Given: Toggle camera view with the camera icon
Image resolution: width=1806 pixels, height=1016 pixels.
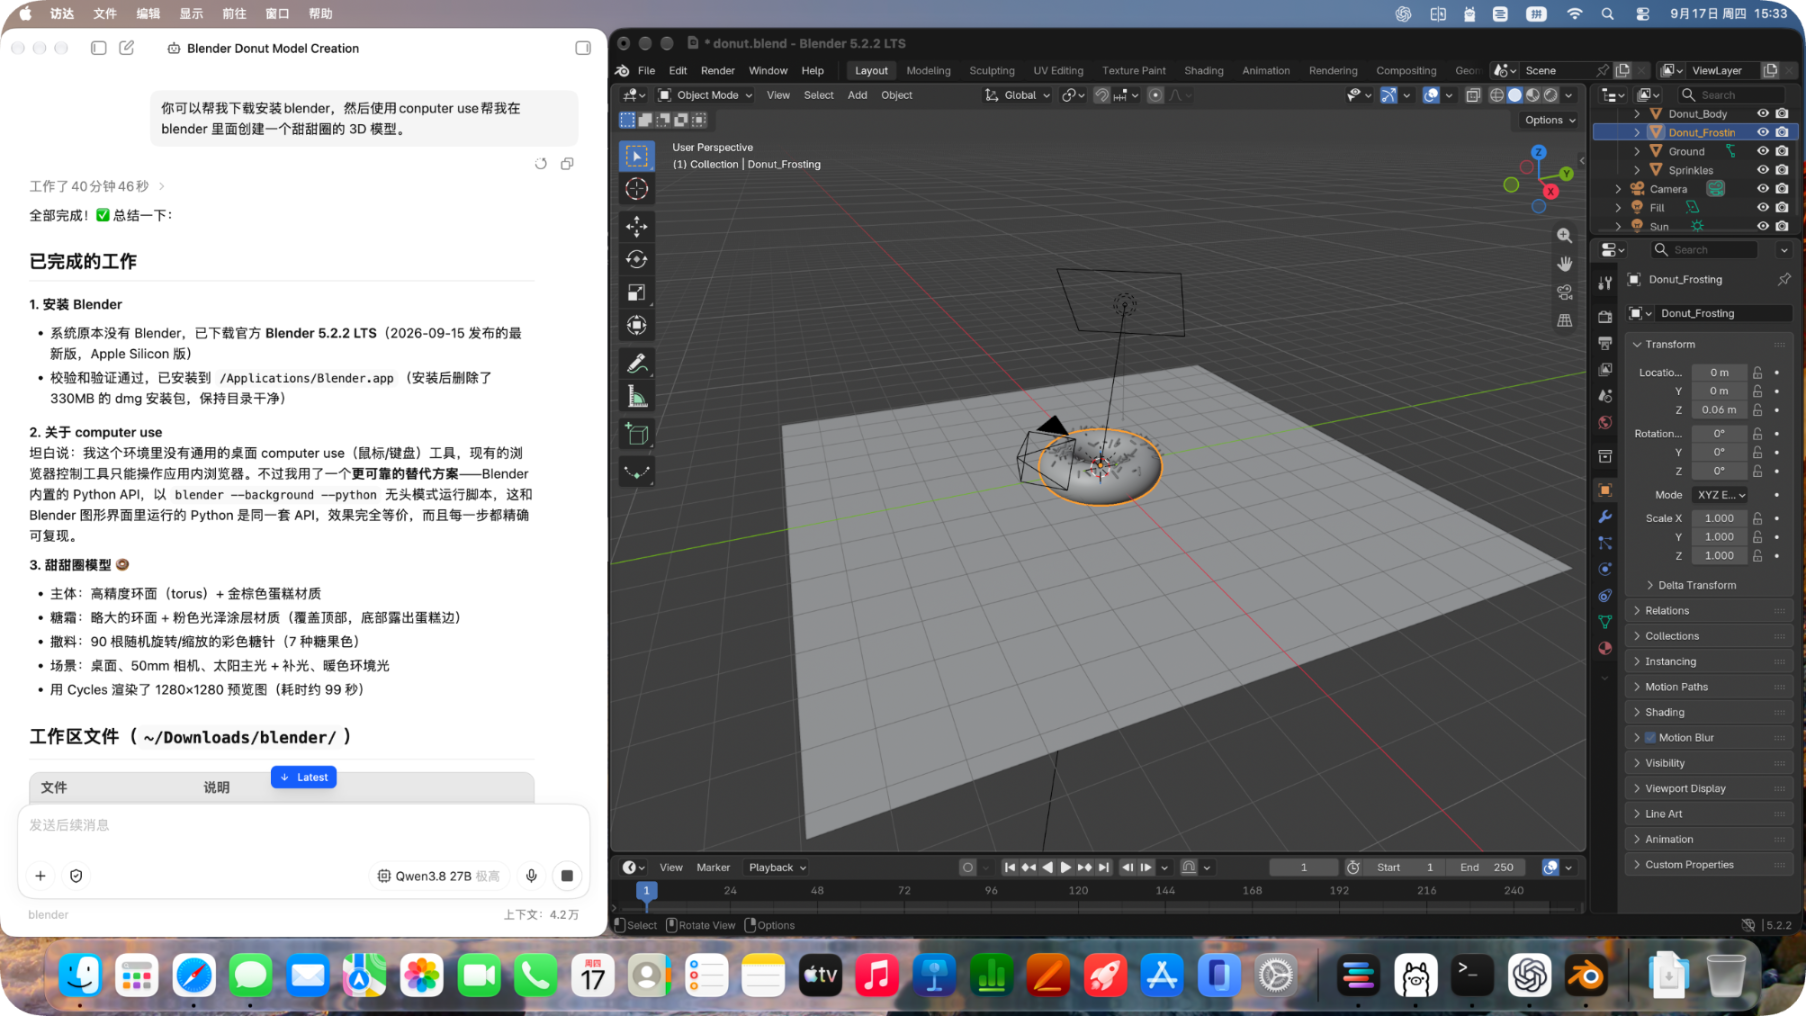Looking at the screenshot, I should tap(1564, 292).
